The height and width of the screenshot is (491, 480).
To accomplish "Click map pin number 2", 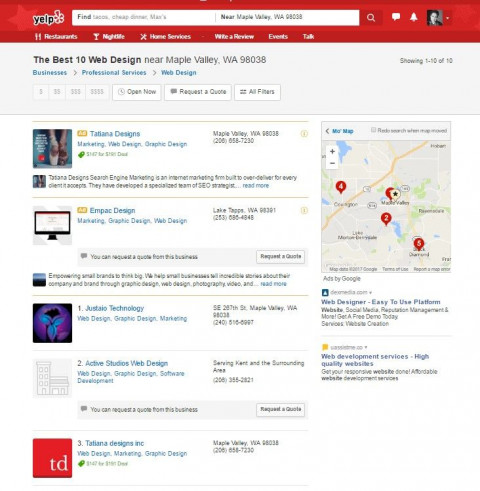I will pos(386,219).
